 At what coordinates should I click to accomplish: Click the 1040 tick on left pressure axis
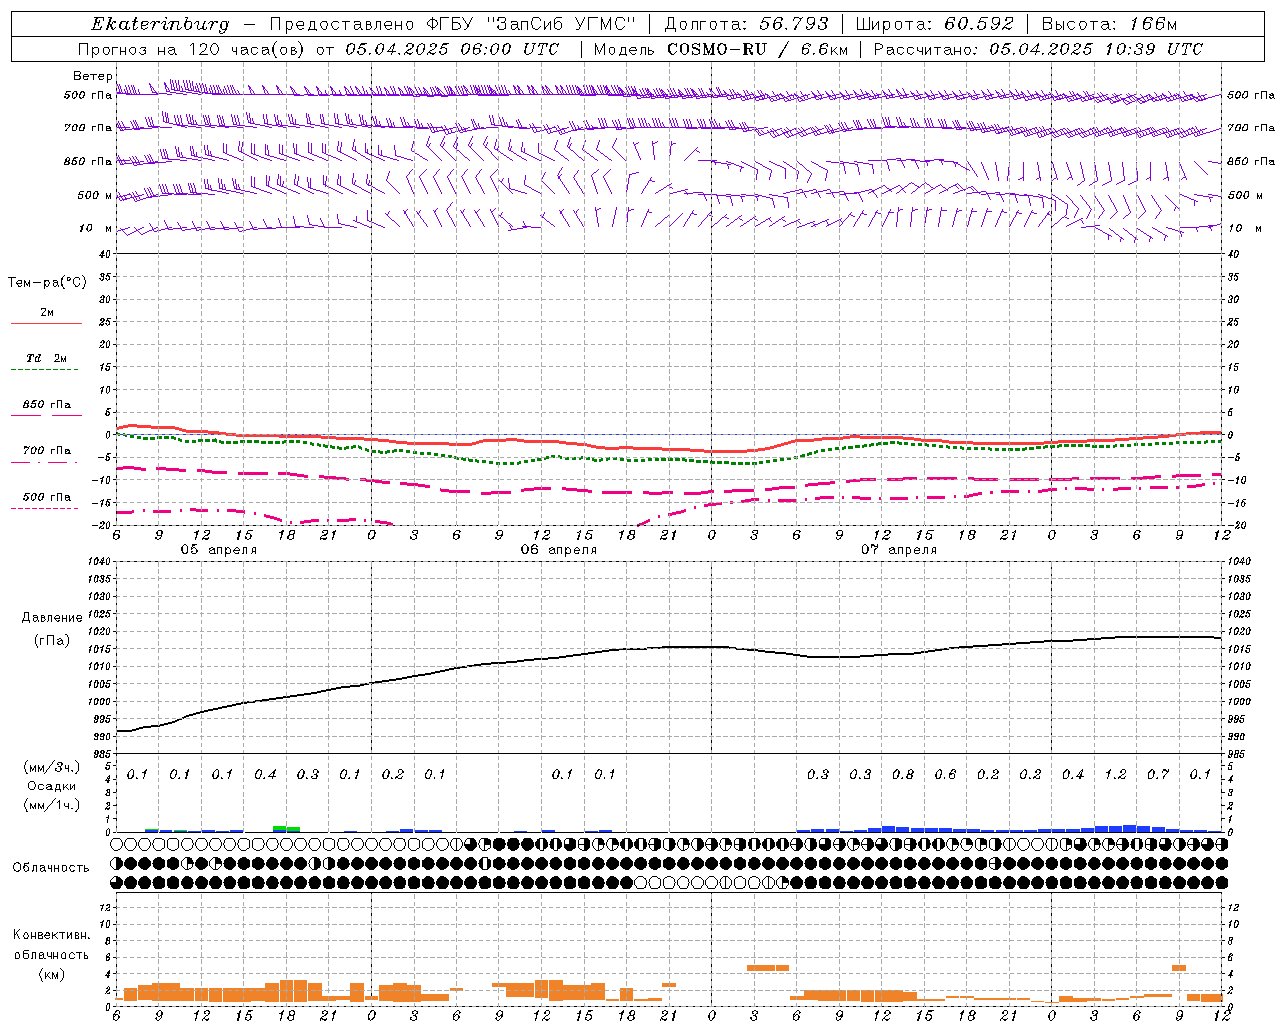(x=98, y=562)
